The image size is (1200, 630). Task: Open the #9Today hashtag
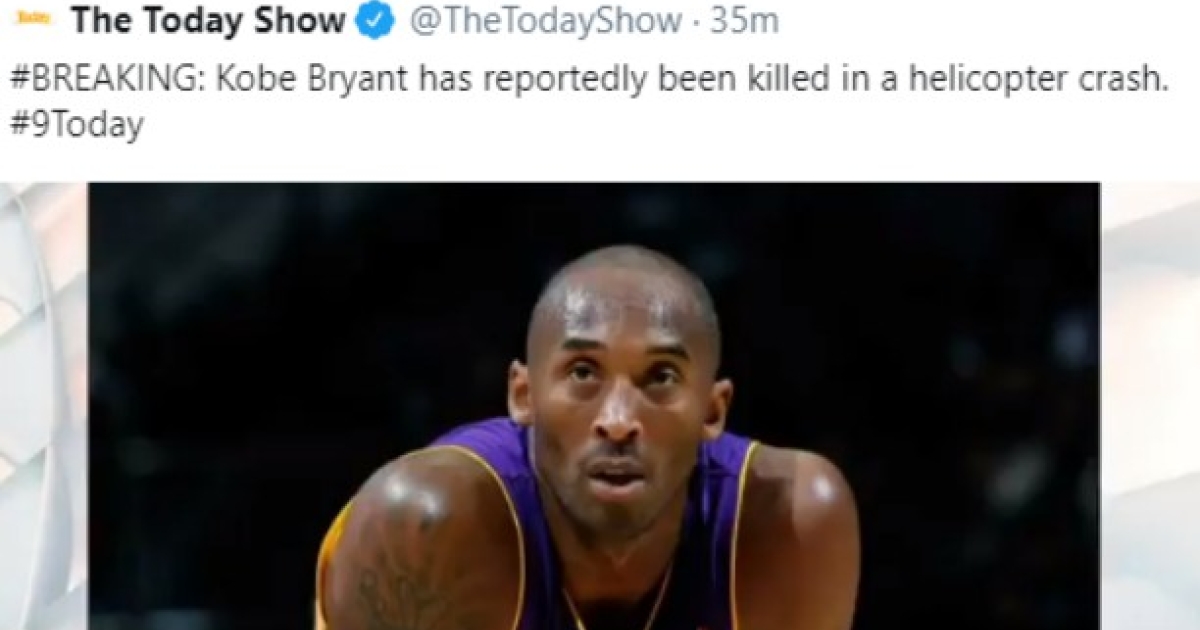(x=76, y=128)
